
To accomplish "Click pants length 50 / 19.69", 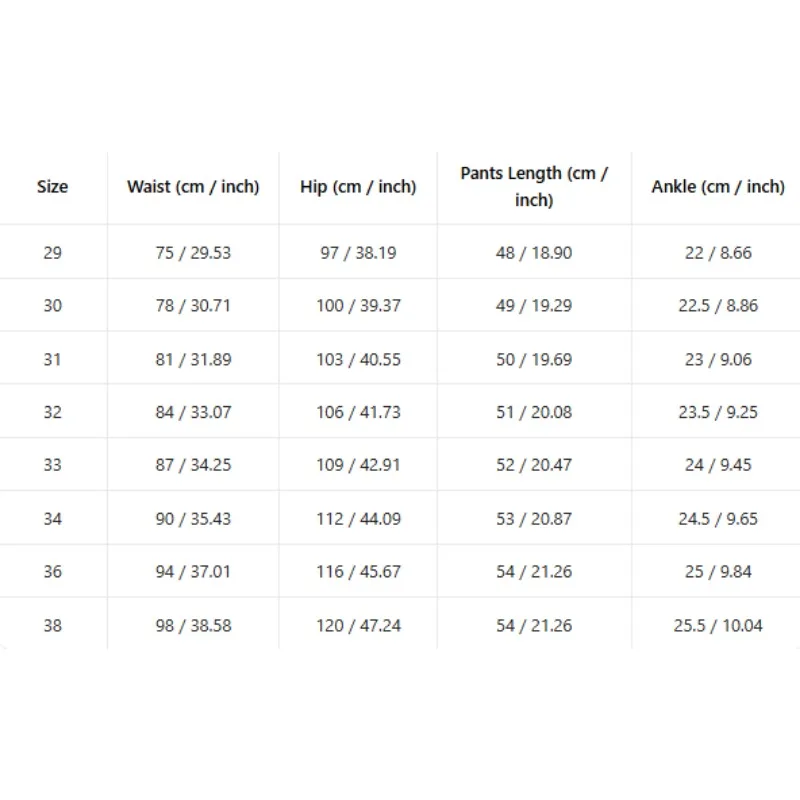I will click(x=534, y=359).
